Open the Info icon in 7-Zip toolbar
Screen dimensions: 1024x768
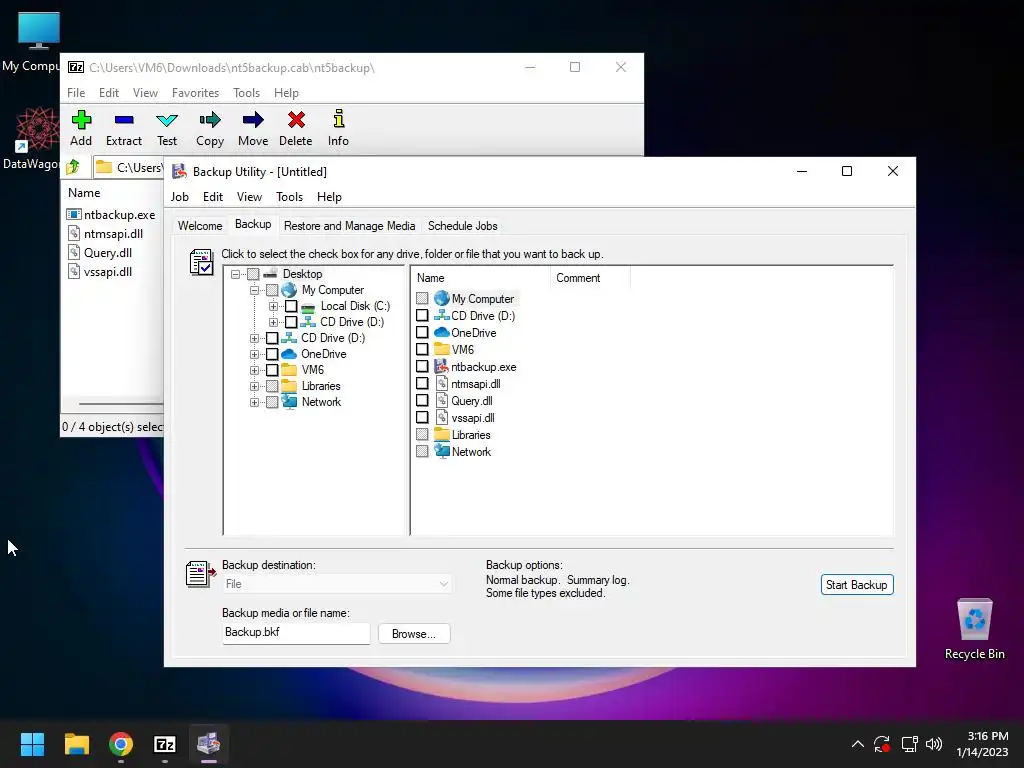338,120
